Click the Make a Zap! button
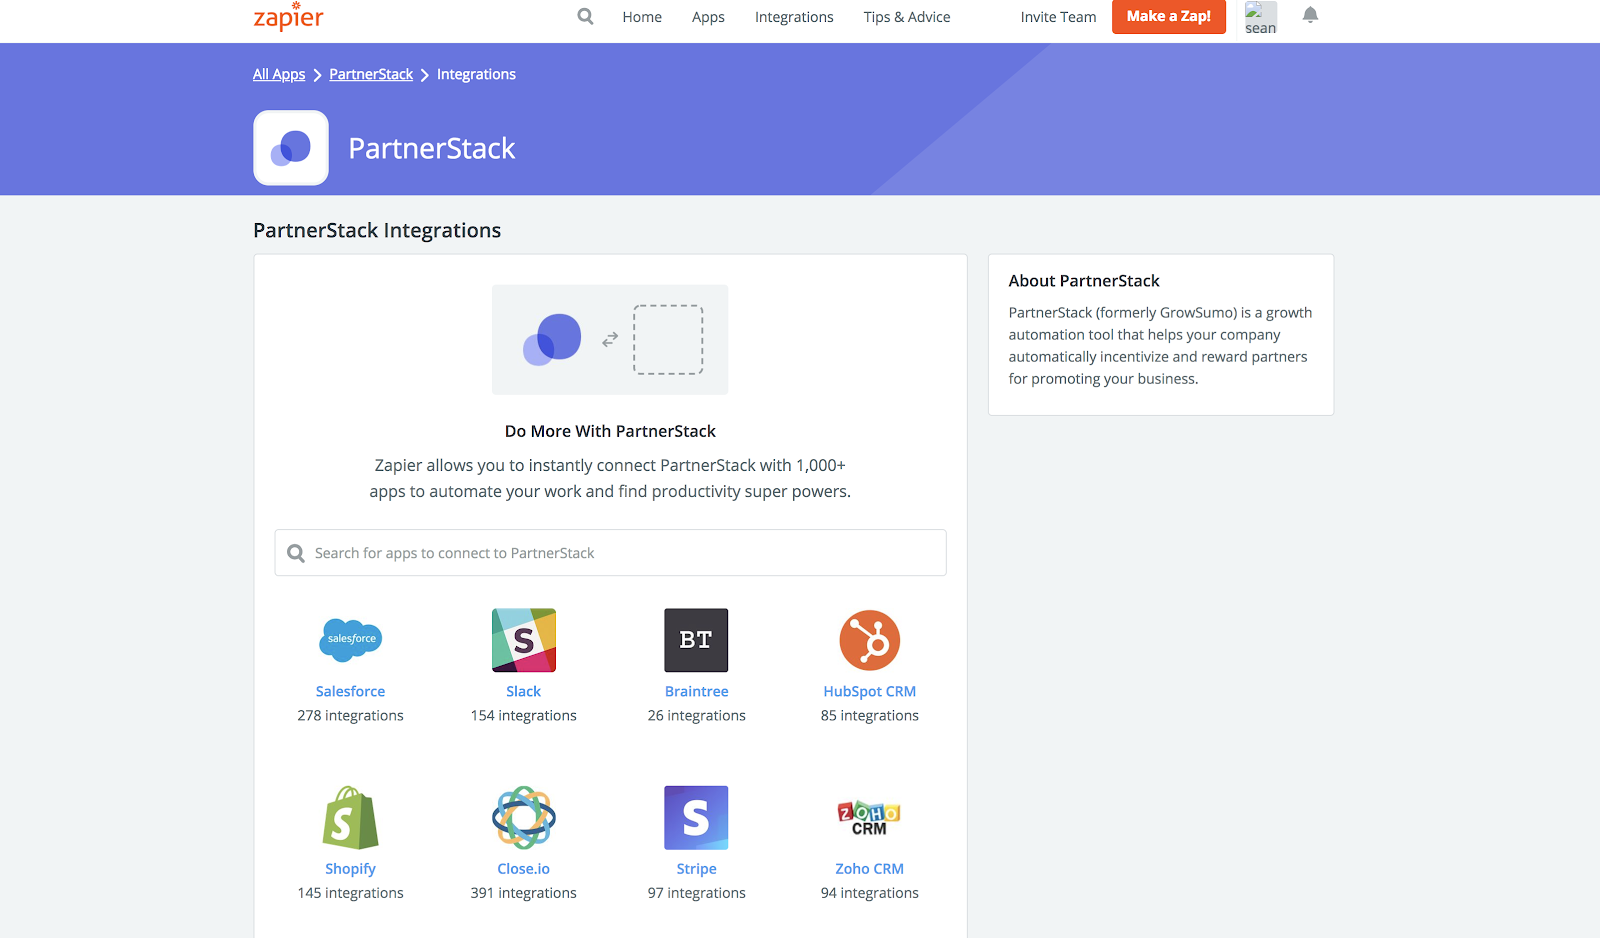 [x=1169, y=16]
